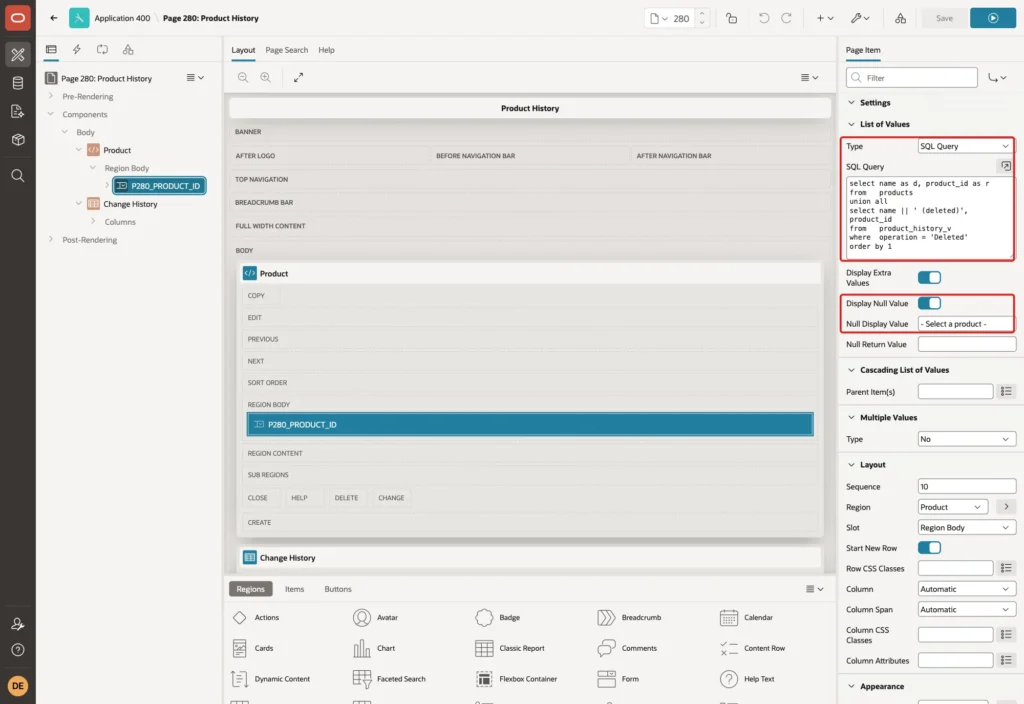Toggle Display Extra Values switch
This screenshot has height=704, width=1024.
point(929,278)
